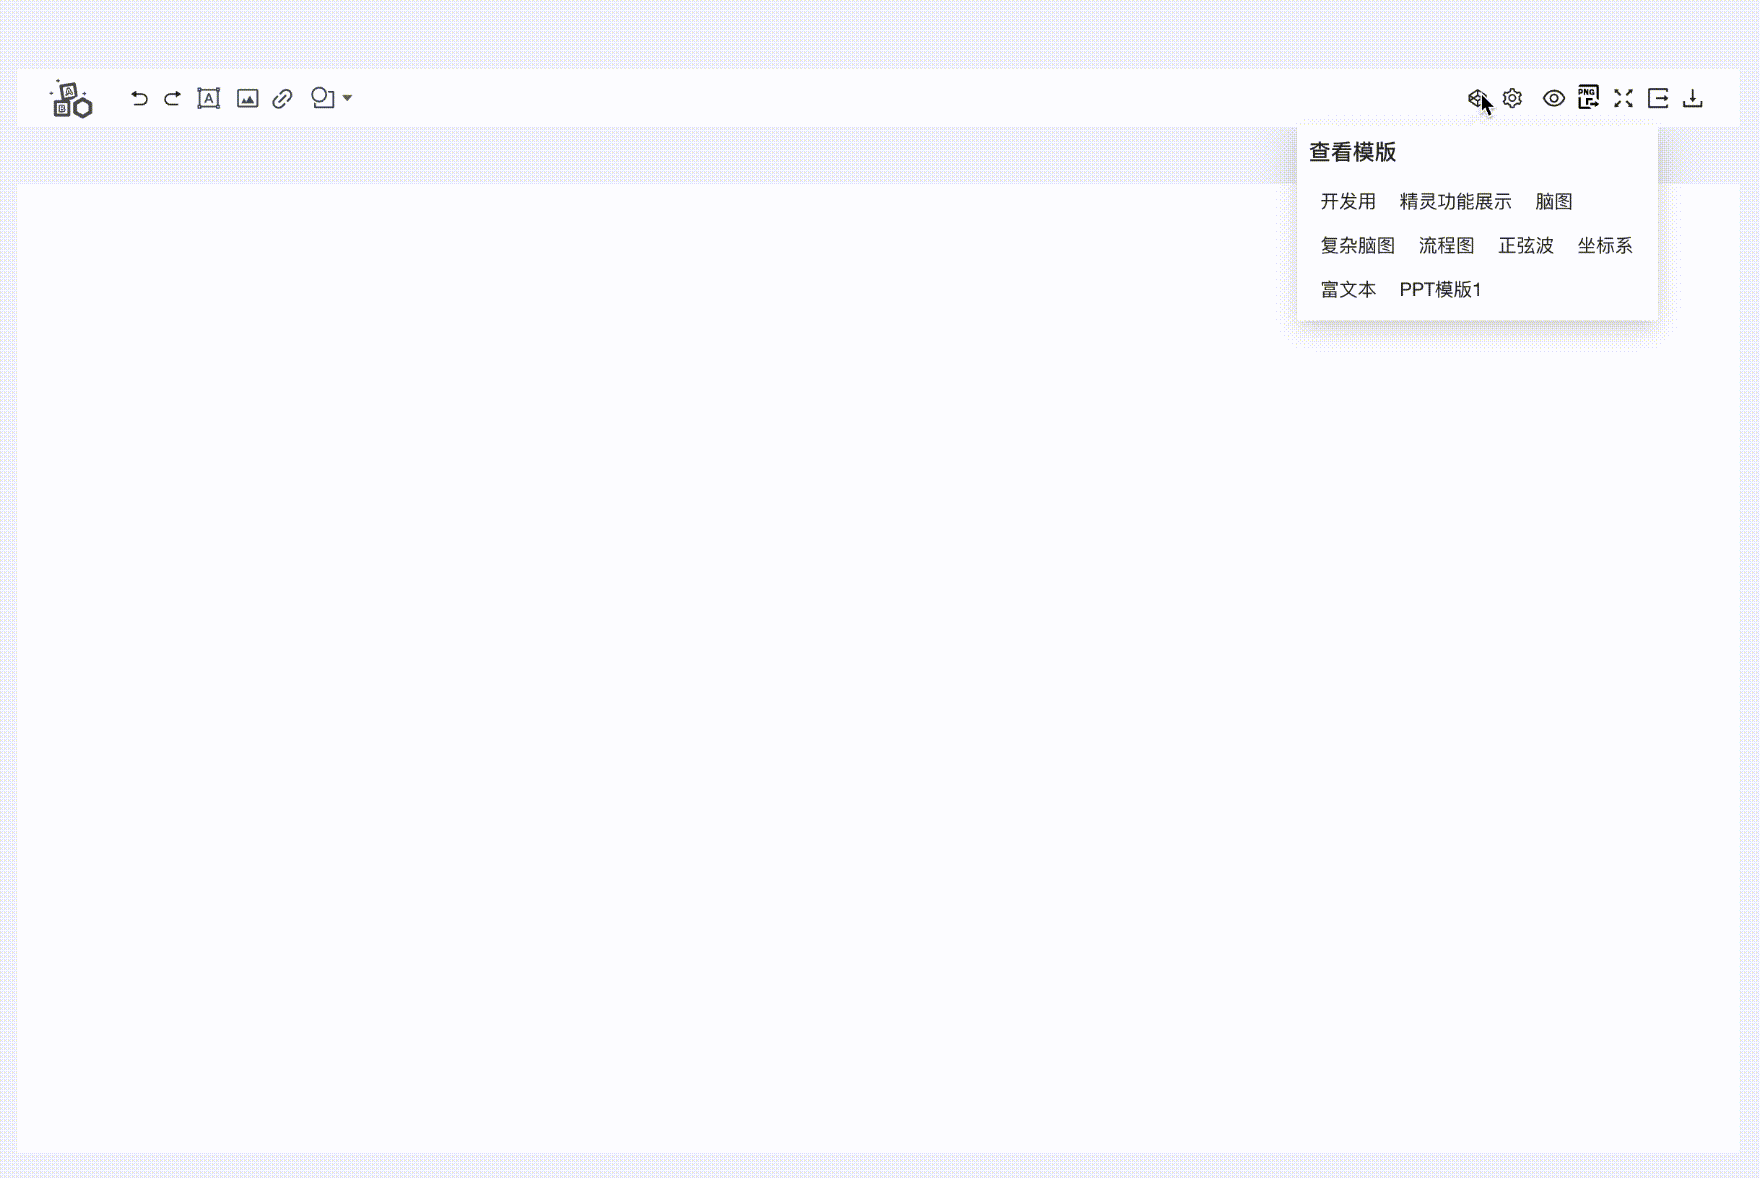1760x1178 pixels.
Task: Select the shape drawing tool
Action: [x=321, y=98]
